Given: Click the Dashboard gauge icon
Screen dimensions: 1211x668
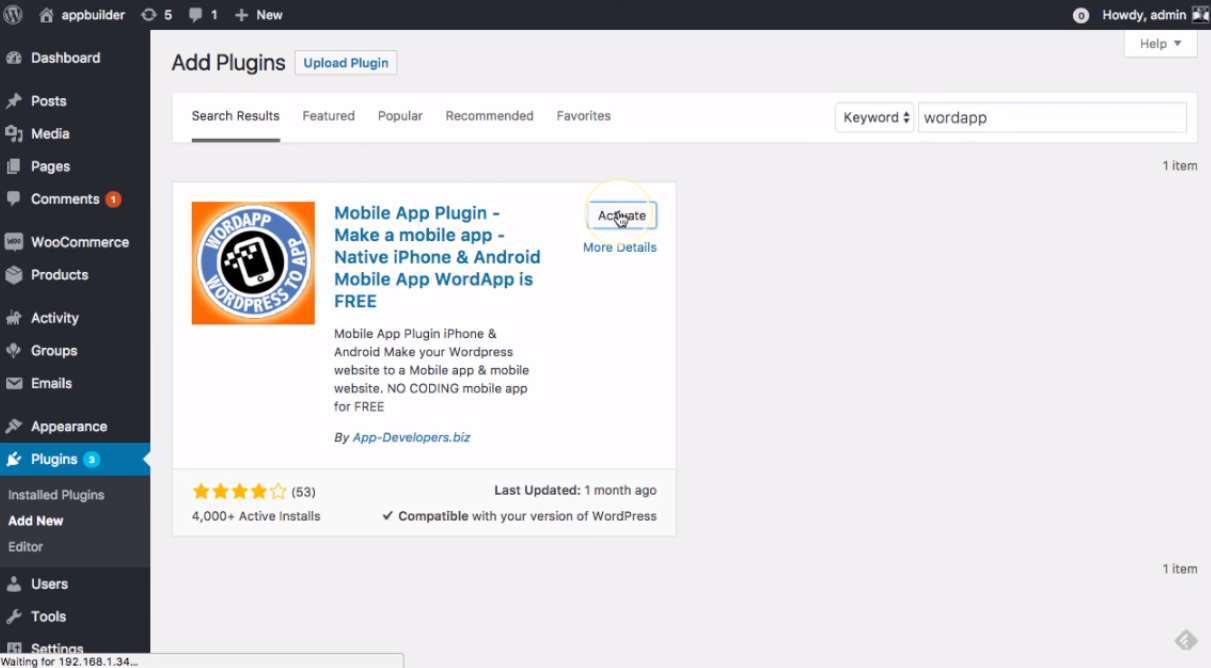Looking at the screenshot, I should [14, 58].
